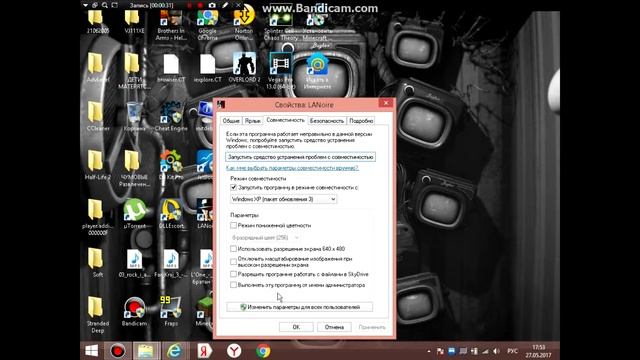Open Google Chrome from the taskbar
This screenshot has height=360, width=640.
(x=263, y=351)
